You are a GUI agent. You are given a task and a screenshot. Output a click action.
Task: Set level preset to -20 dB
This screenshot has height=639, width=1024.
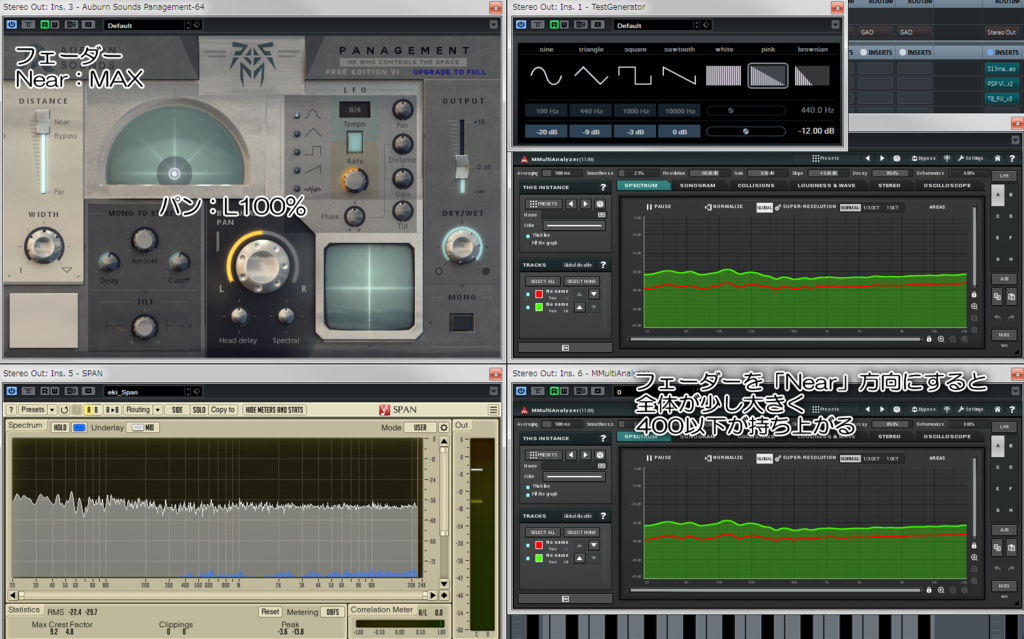[547, 131]
